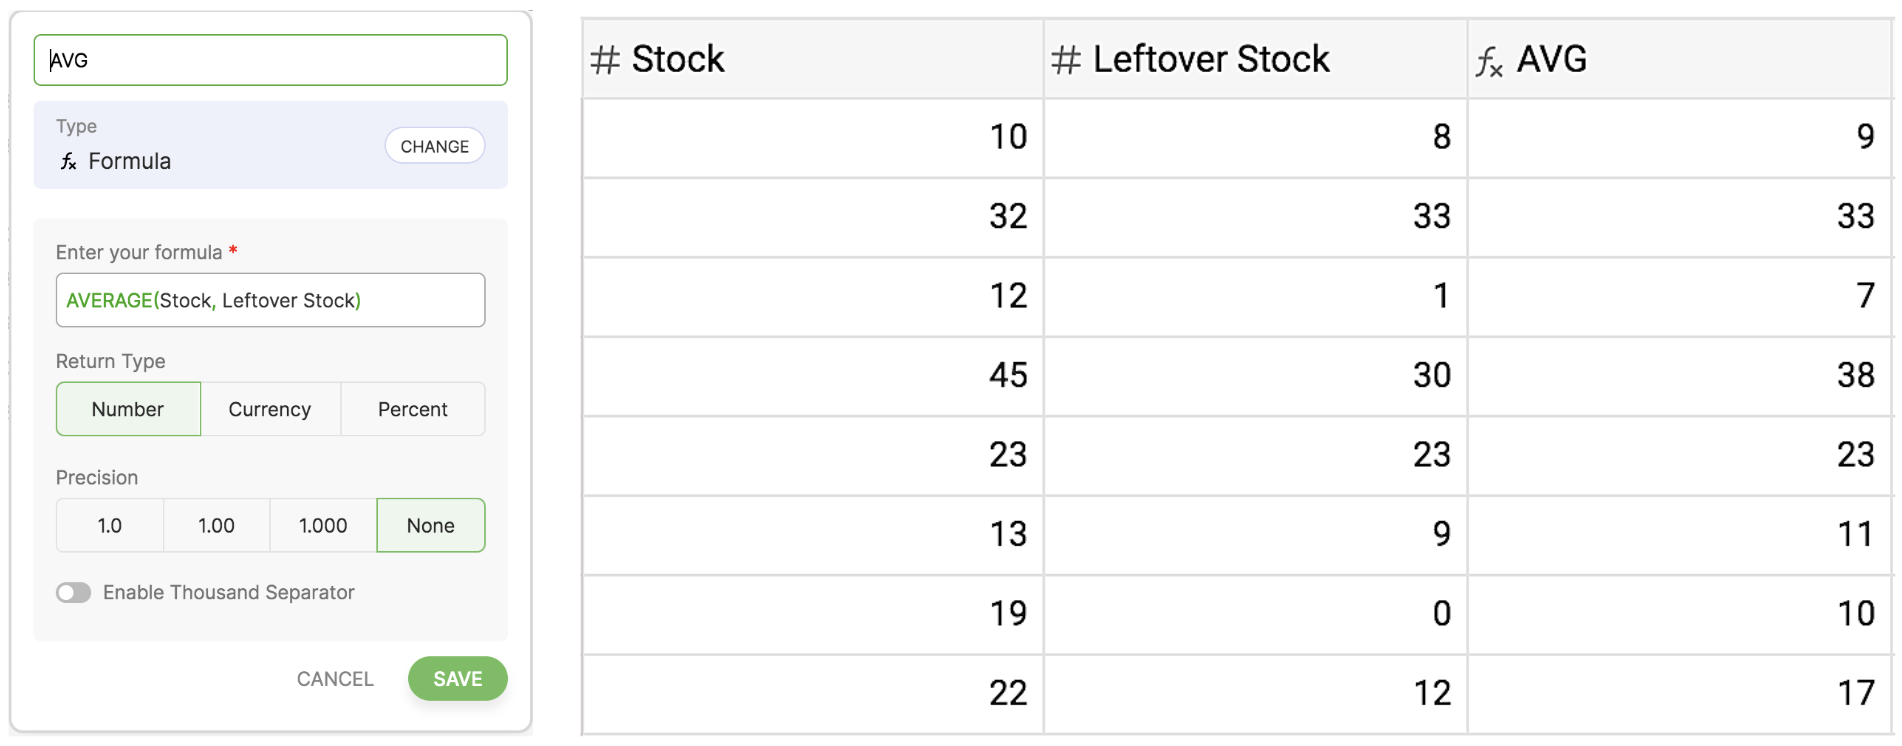This screenshot has width=1902, height=746.
Task: Edit the AVERAGE formula input field
Action: pos(270,300)
